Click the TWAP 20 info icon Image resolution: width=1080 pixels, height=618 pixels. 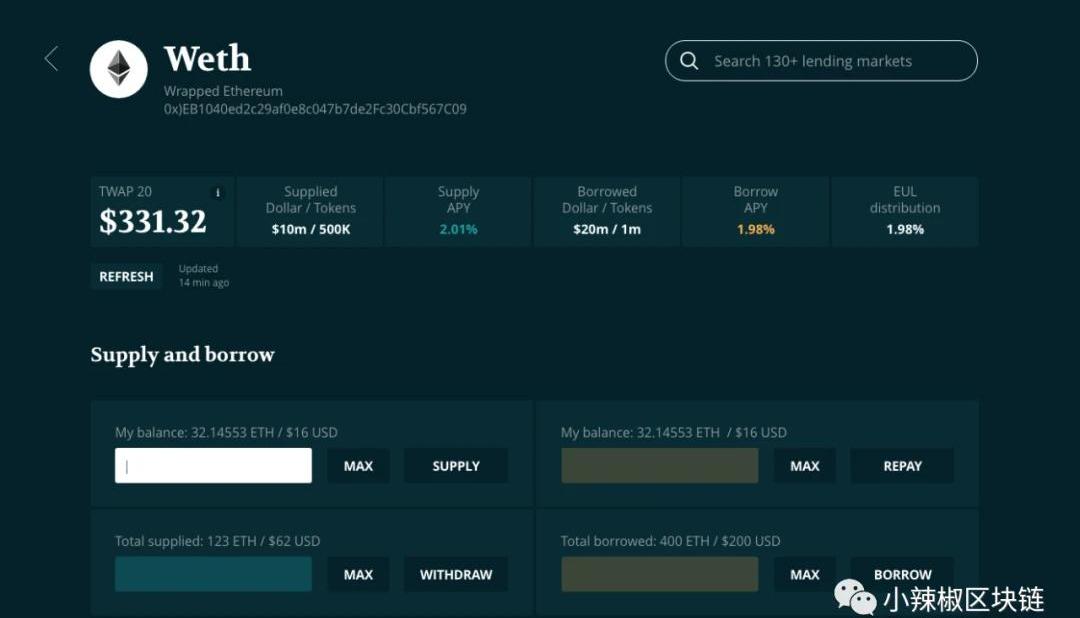point(218,193)
